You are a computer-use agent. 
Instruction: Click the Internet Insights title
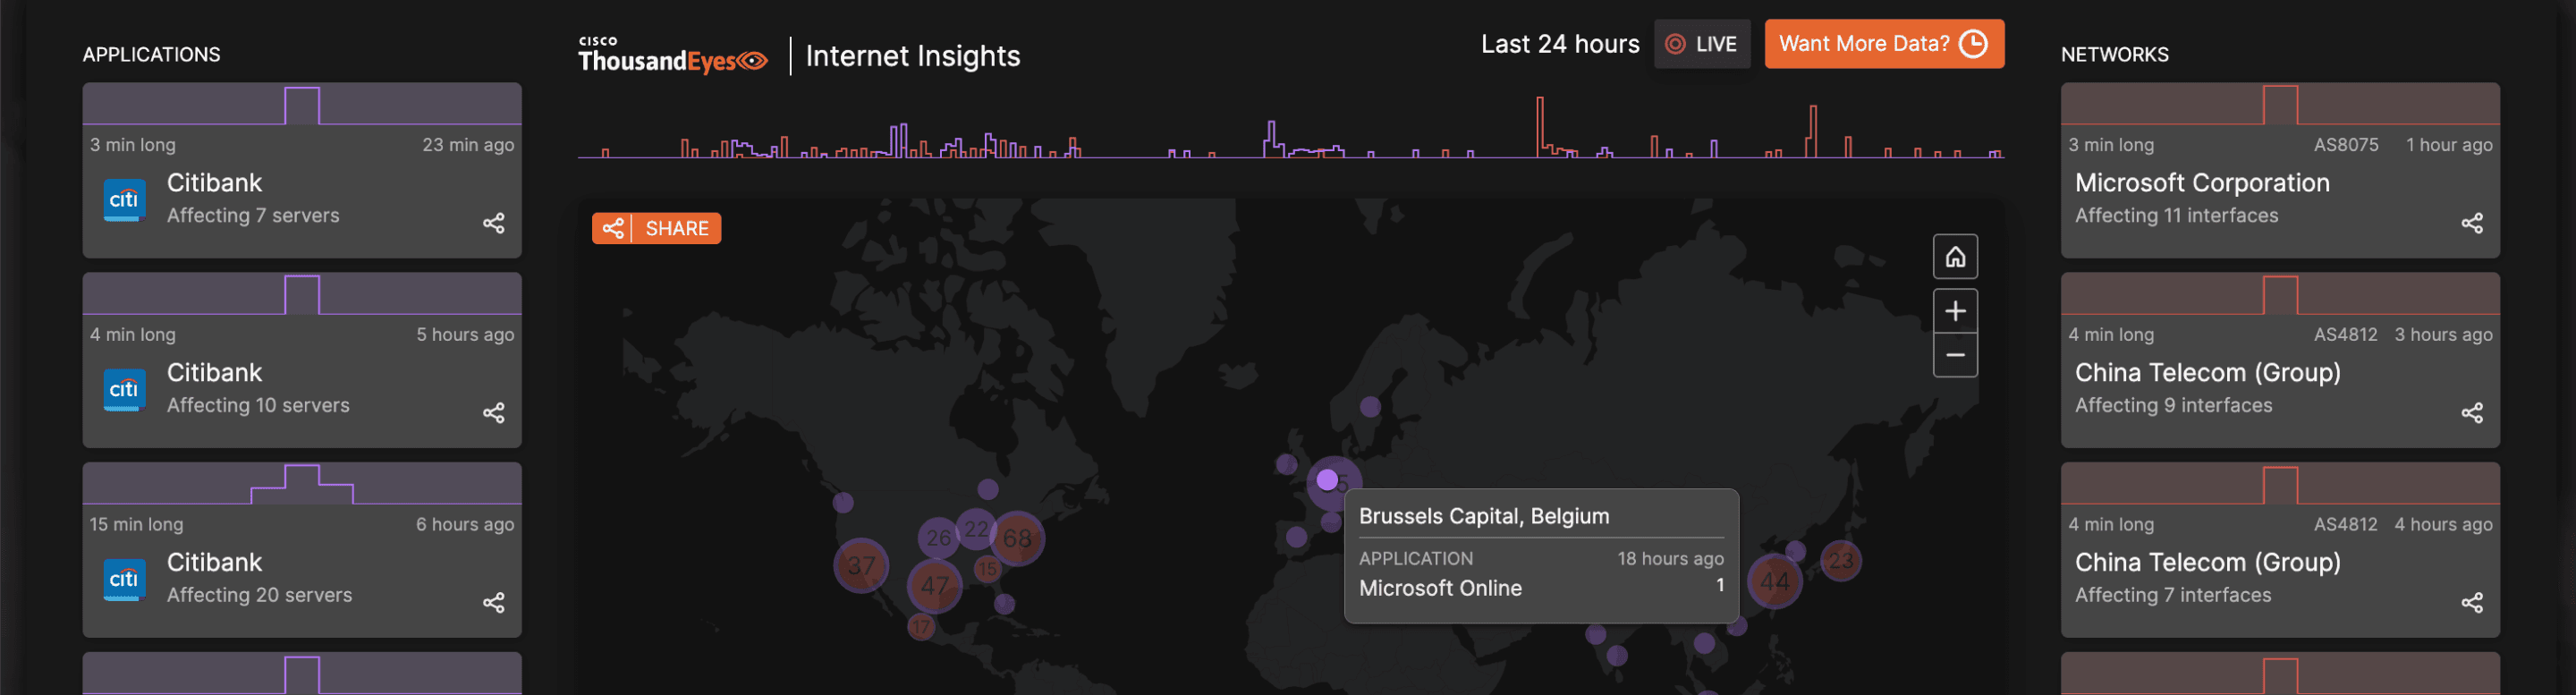point(913,56)
